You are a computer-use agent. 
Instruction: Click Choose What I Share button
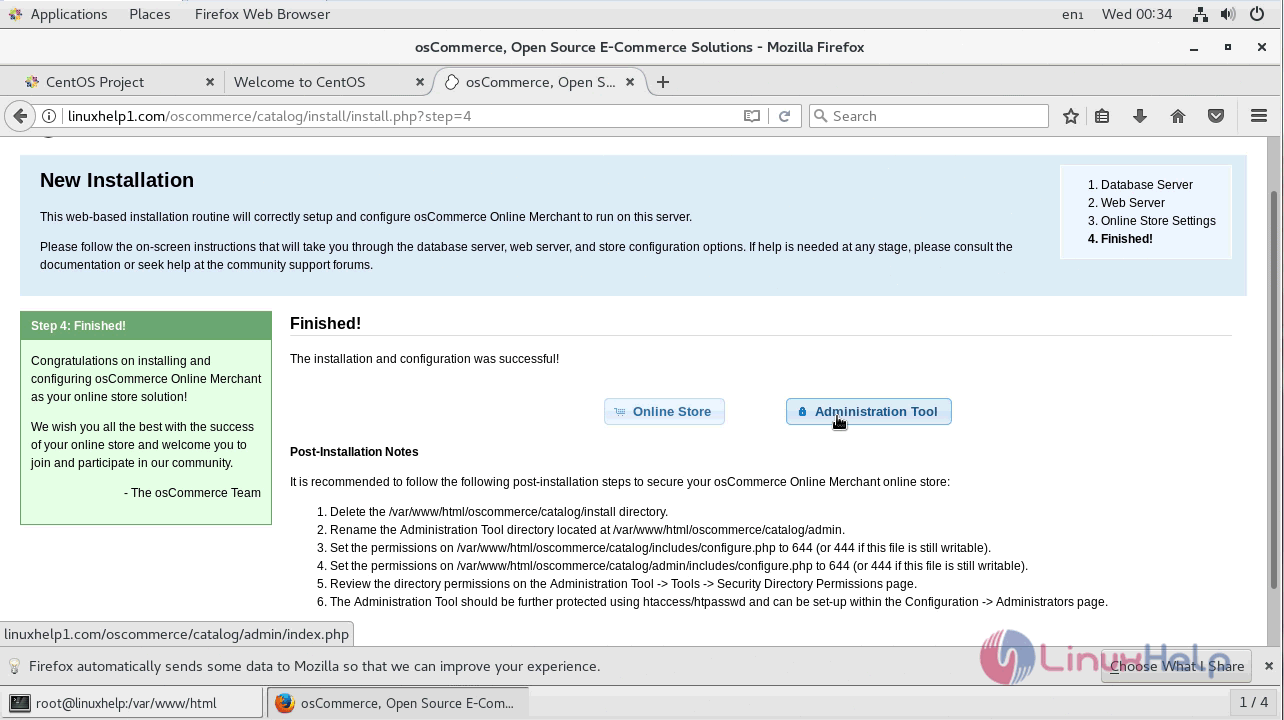click(1176, 666)
